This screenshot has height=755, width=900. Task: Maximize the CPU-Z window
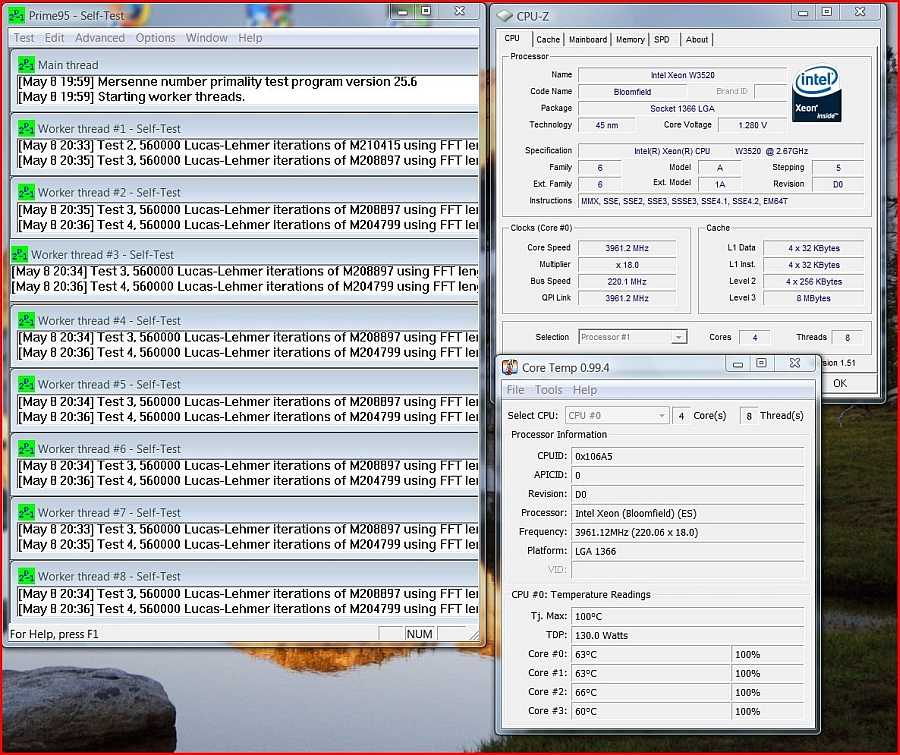click(x=827, y=12)
